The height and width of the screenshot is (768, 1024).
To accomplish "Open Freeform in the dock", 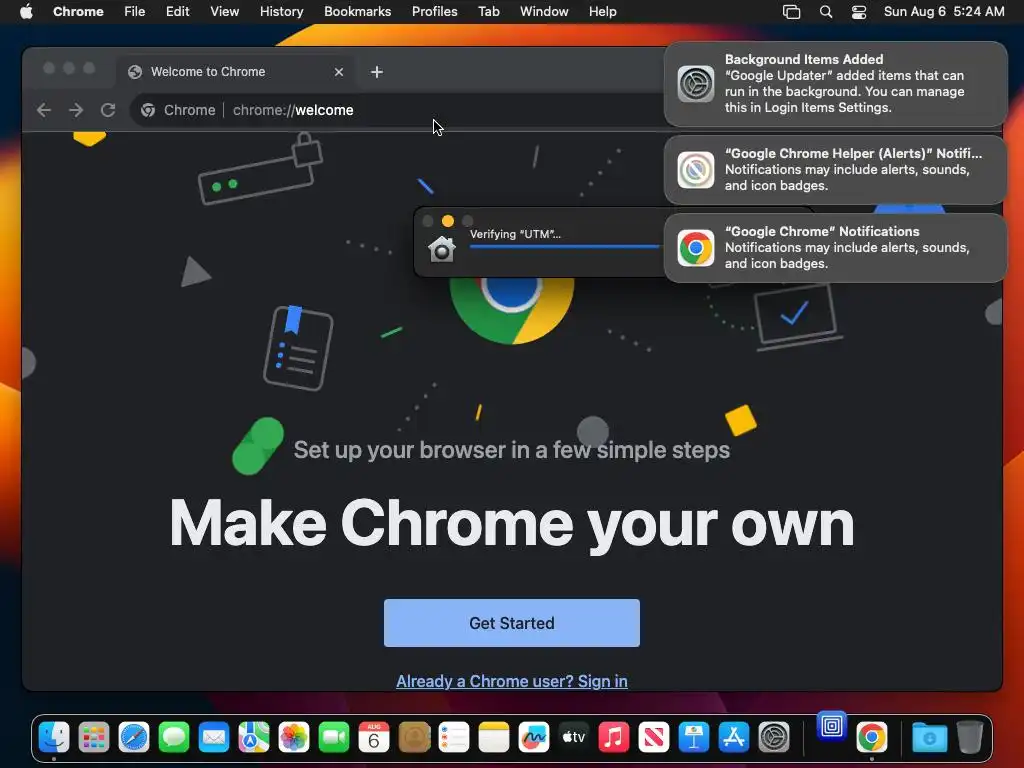I will 534,737.
